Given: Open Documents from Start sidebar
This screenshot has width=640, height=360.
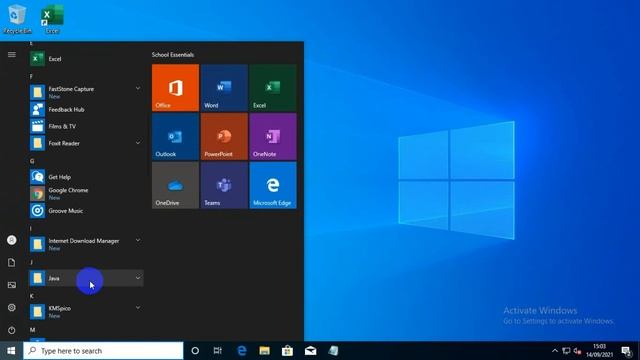Looking at the screenshot, I should click(12, 262).
